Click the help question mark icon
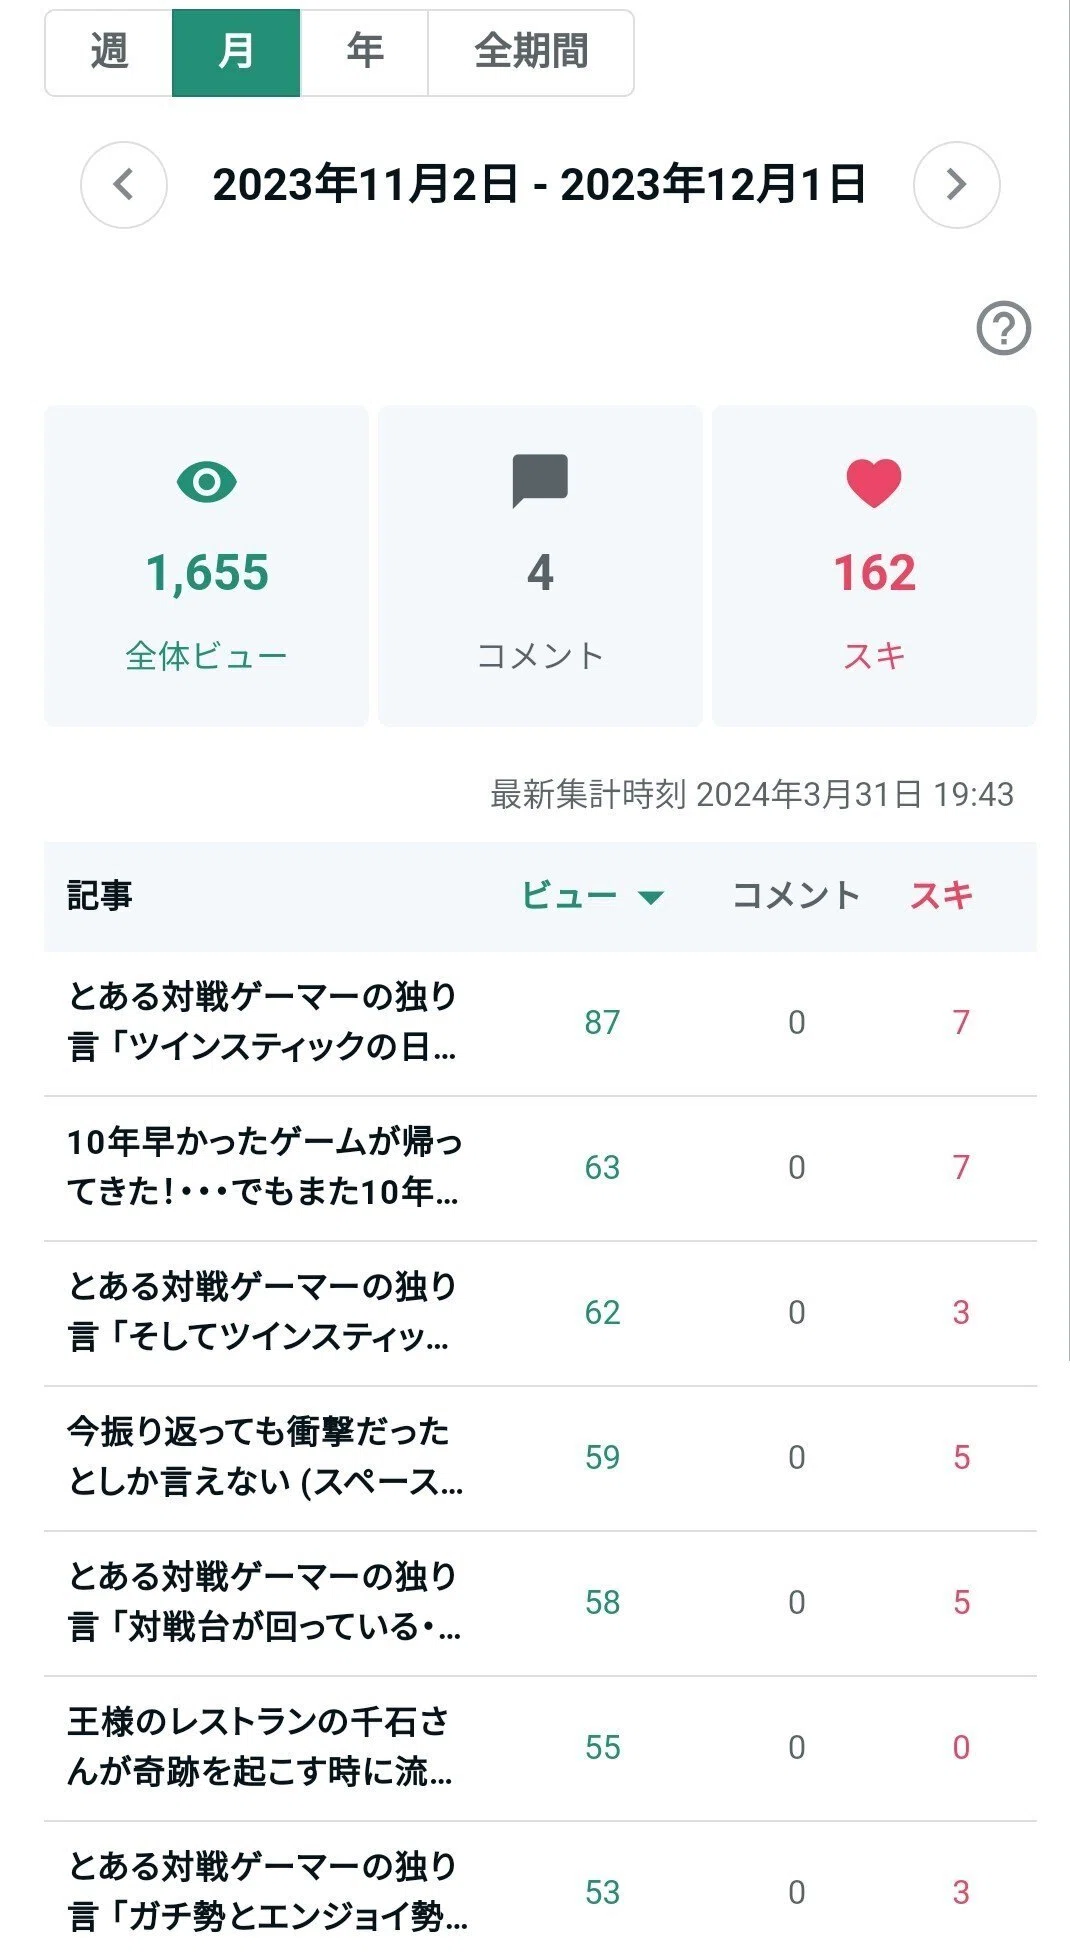The image size is (1070, 1957). click(x=1003, y=327)
